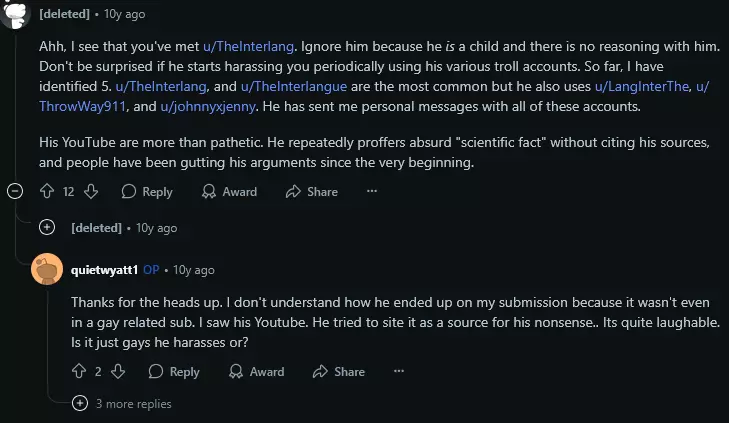Screen dimensions: 729x423
Task: Downvote the first deleted user's comment
Action: point(91,191)
